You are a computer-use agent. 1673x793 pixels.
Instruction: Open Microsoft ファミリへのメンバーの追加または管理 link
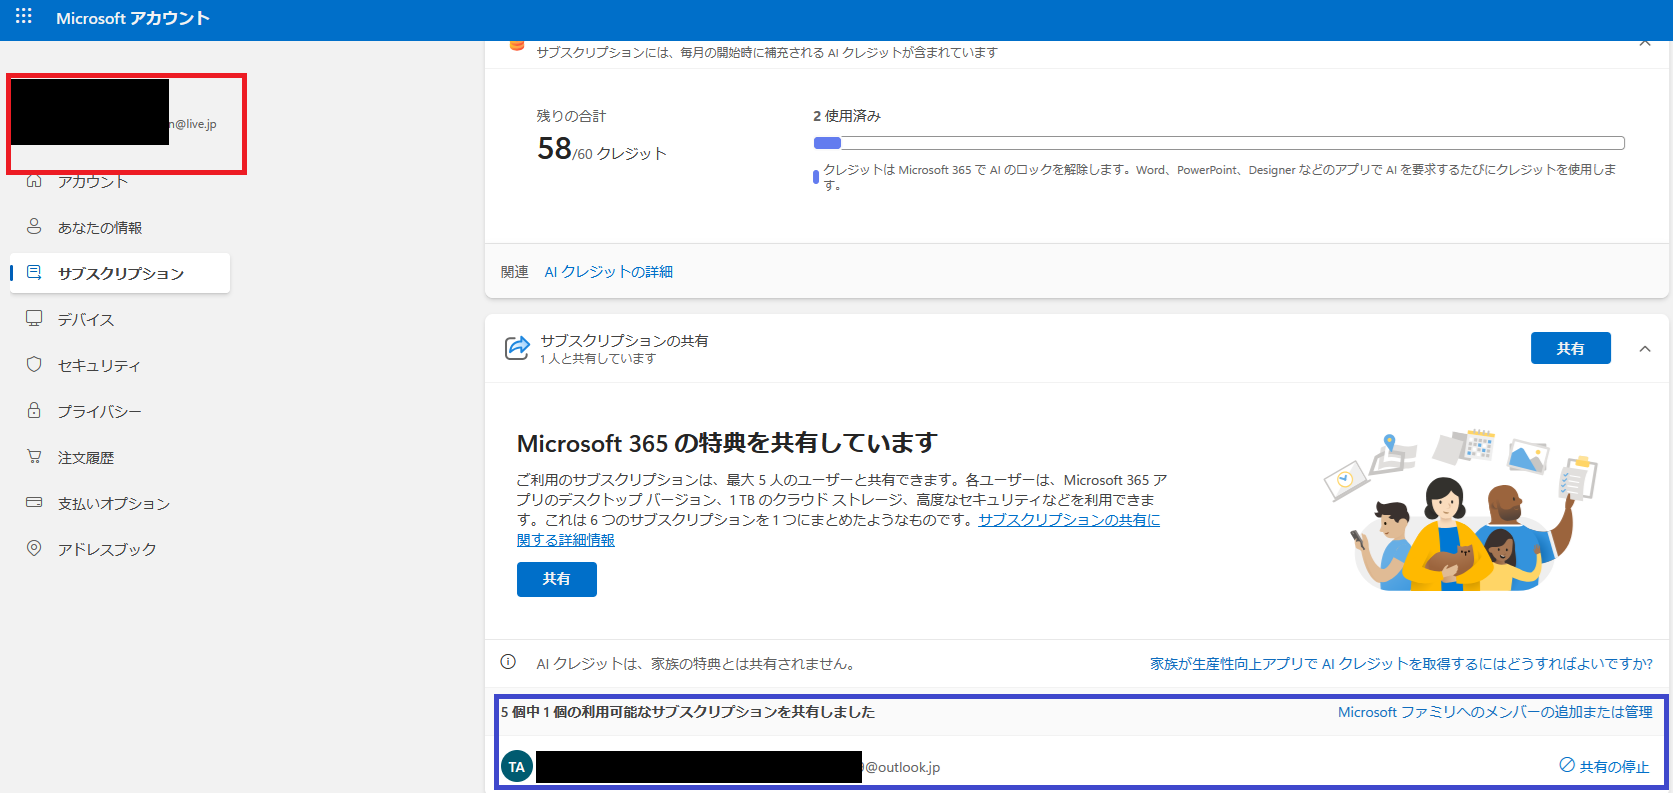coord(1495,712)
